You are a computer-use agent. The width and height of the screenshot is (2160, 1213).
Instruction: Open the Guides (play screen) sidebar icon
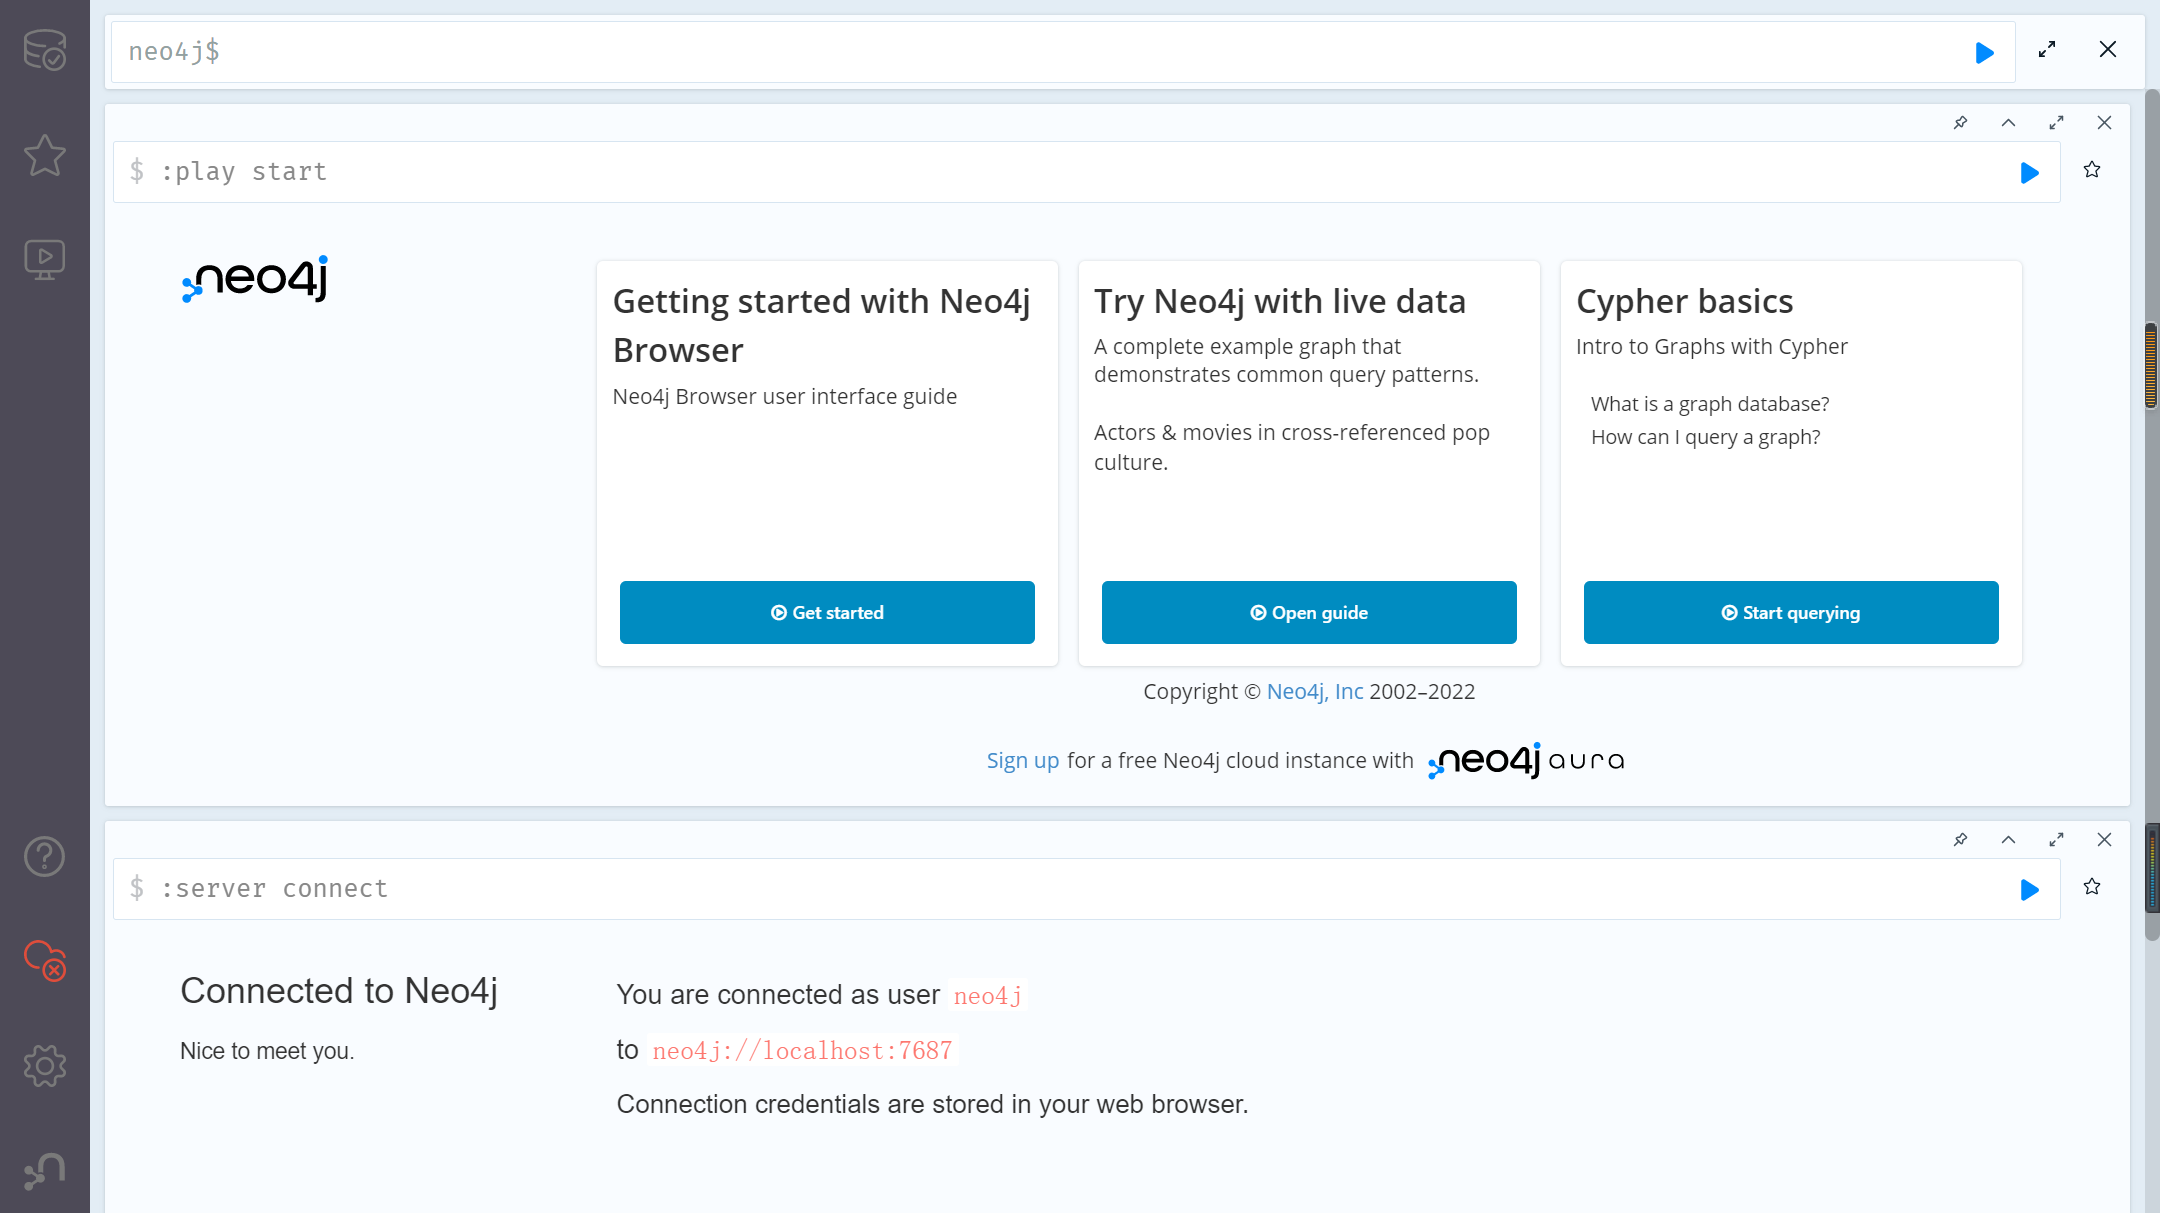[x=45, y=259]
